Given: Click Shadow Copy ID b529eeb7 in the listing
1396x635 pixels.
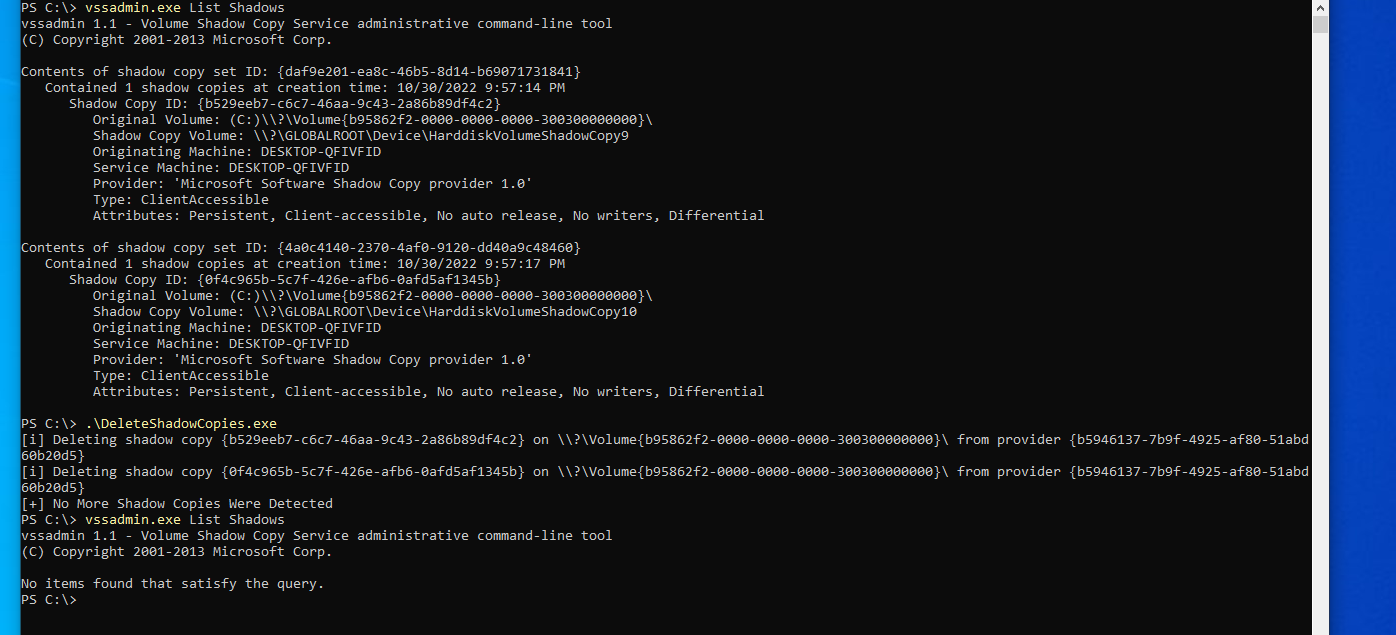Looking at the screenshot, I should [349, 104].
